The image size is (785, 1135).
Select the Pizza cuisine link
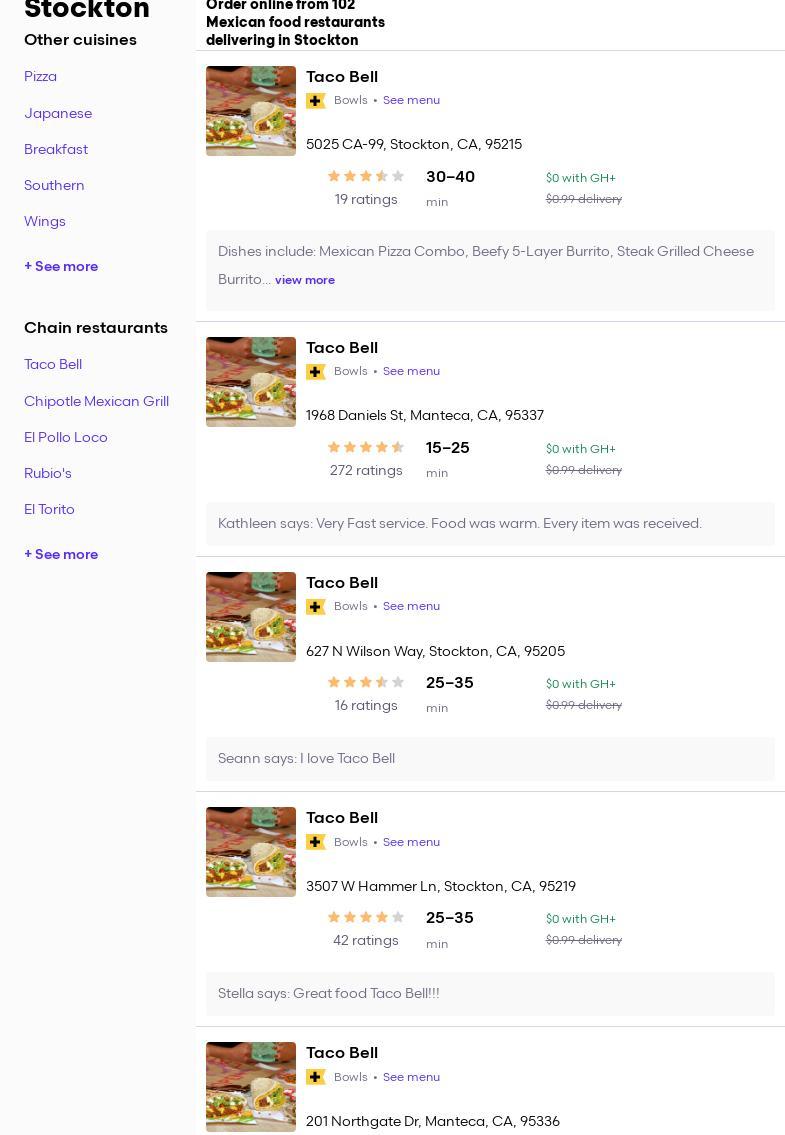40,77
